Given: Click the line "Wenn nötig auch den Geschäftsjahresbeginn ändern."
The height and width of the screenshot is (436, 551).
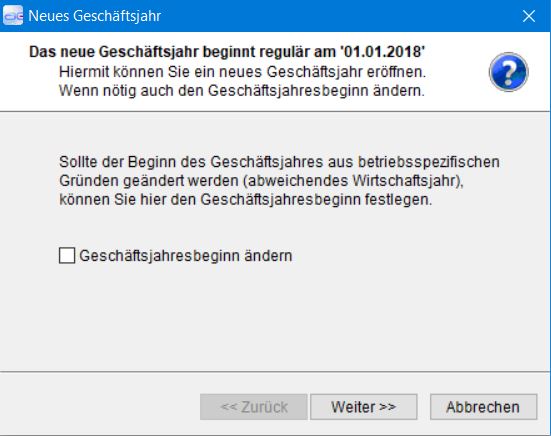Looking at the screenshot, I should click(242, 91).
